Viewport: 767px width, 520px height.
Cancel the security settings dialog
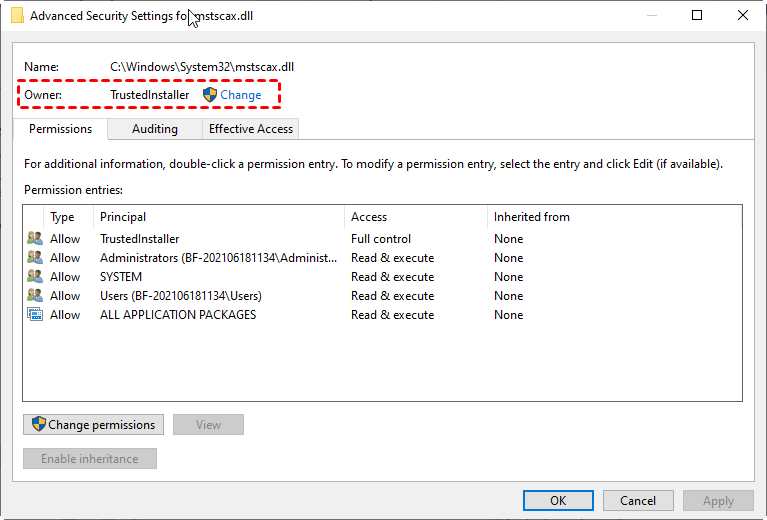coord(638,500)
